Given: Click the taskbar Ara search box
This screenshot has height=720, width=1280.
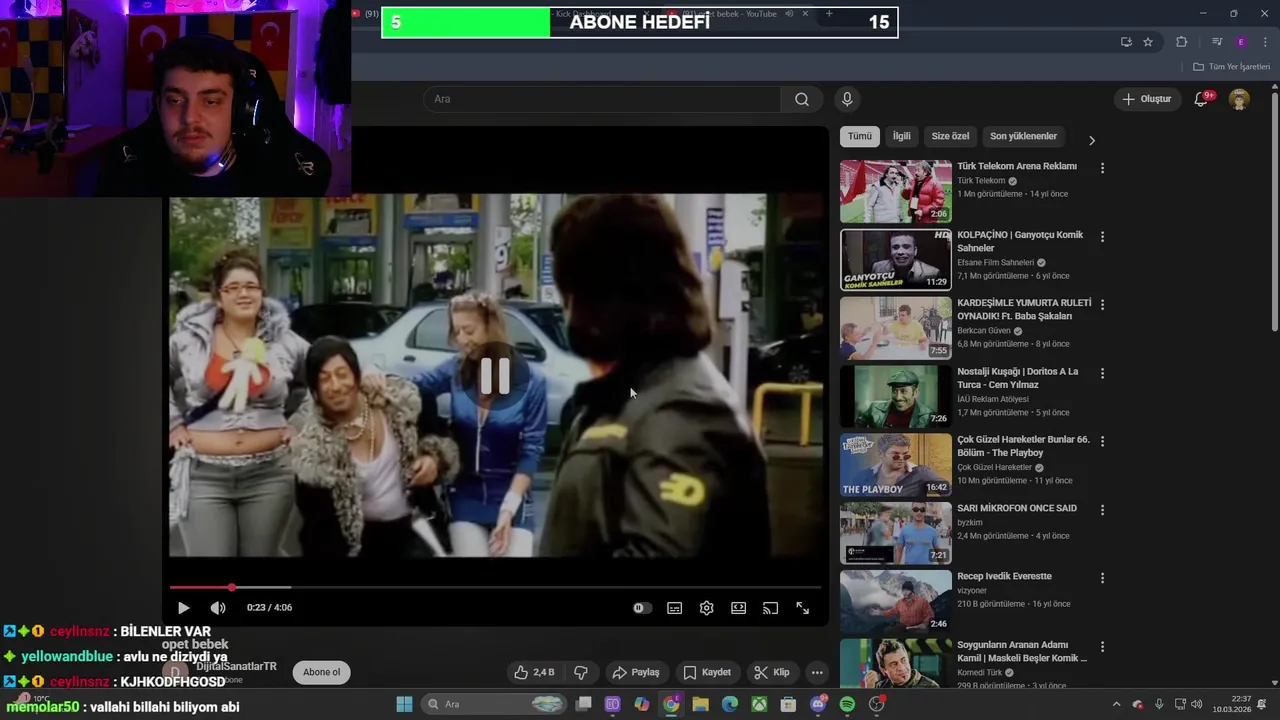Looking at the screenshot, I should [x=495, y=704].
